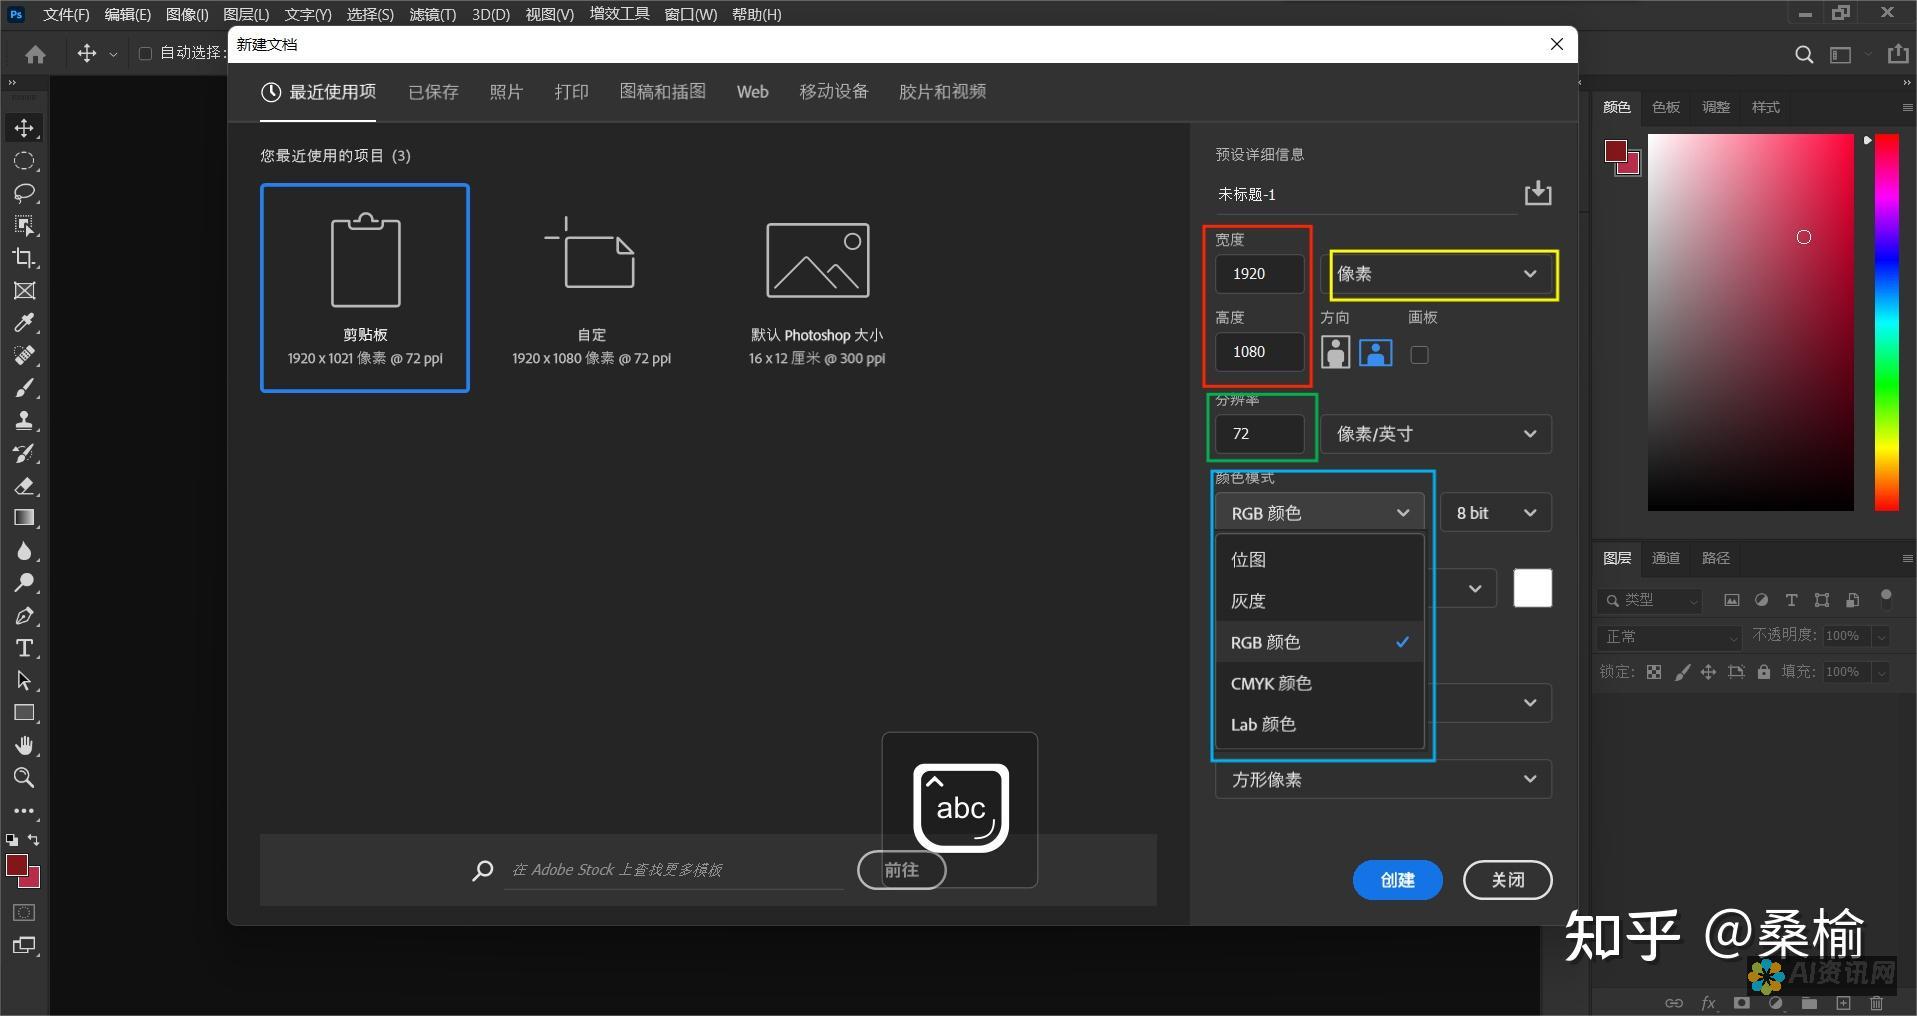Toggle Quick Mask mode icon
Image resolution: width=1917 pixels, height=1016 pixels.
24,912
